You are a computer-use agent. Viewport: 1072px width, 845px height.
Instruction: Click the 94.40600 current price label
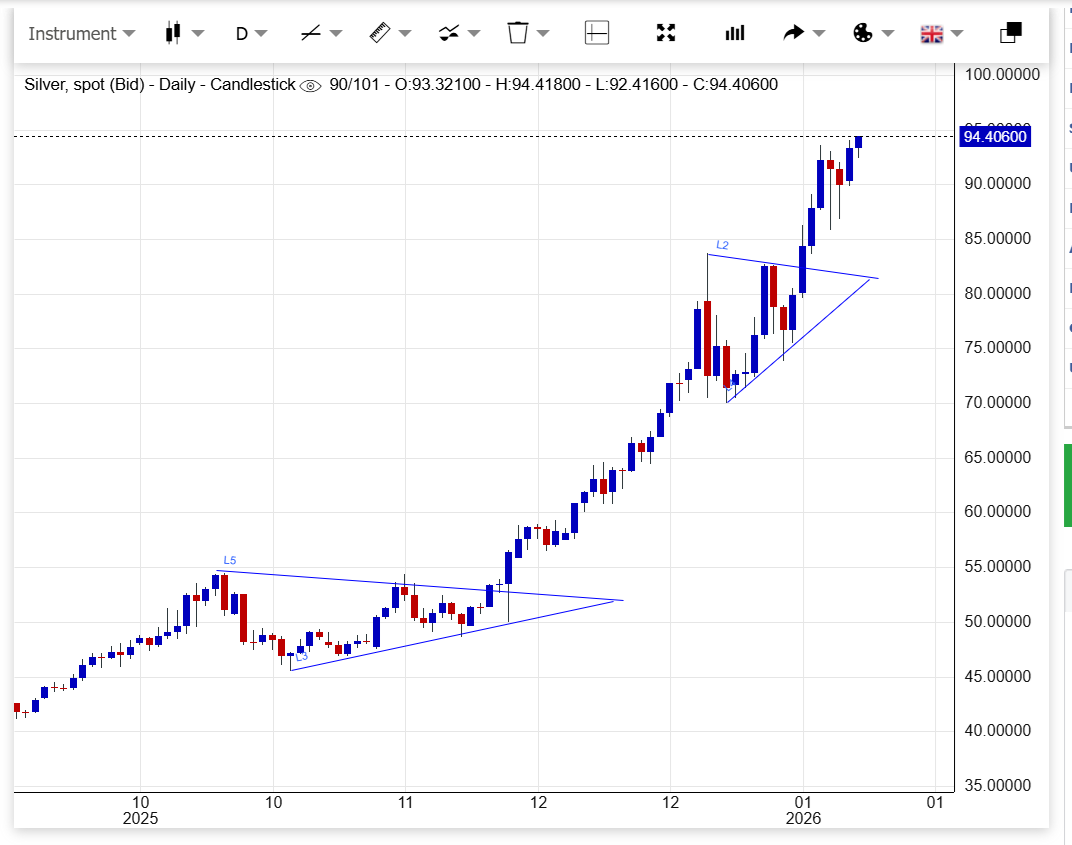993,137
